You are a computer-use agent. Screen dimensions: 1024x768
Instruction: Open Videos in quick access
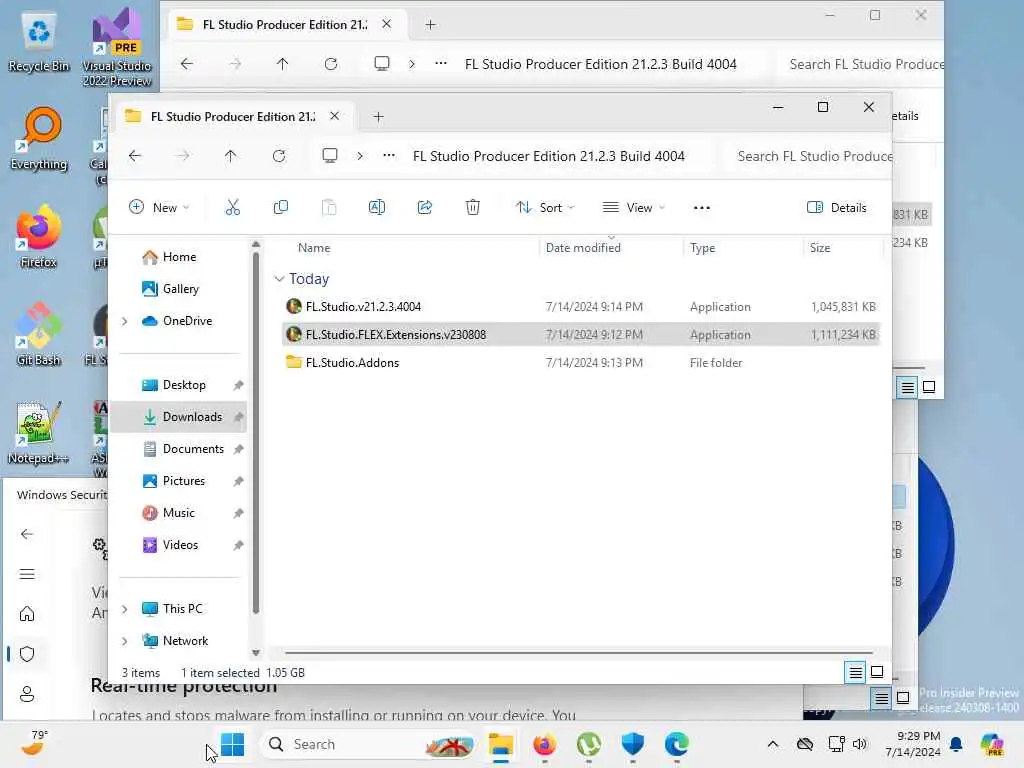180,545
